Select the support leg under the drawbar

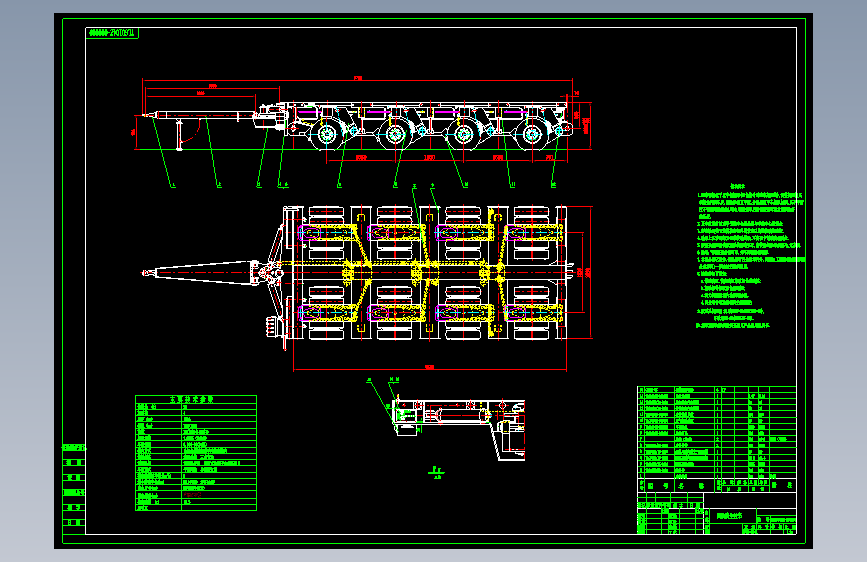click(179, 134)
